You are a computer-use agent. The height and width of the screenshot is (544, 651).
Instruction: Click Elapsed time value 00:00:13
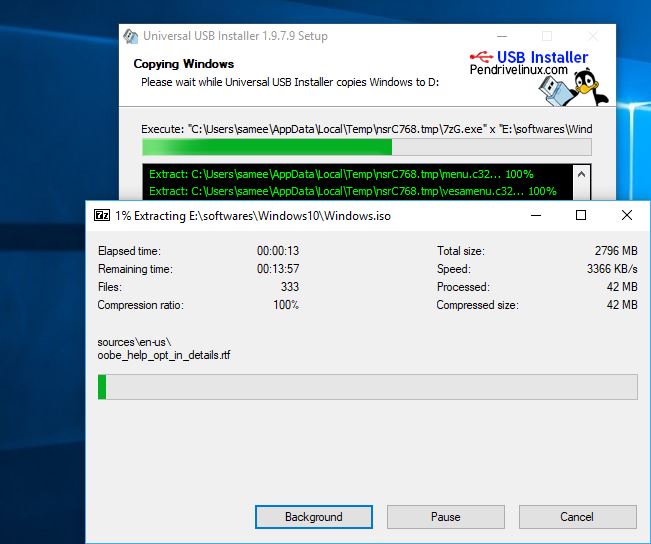click(x=278, y=251)
